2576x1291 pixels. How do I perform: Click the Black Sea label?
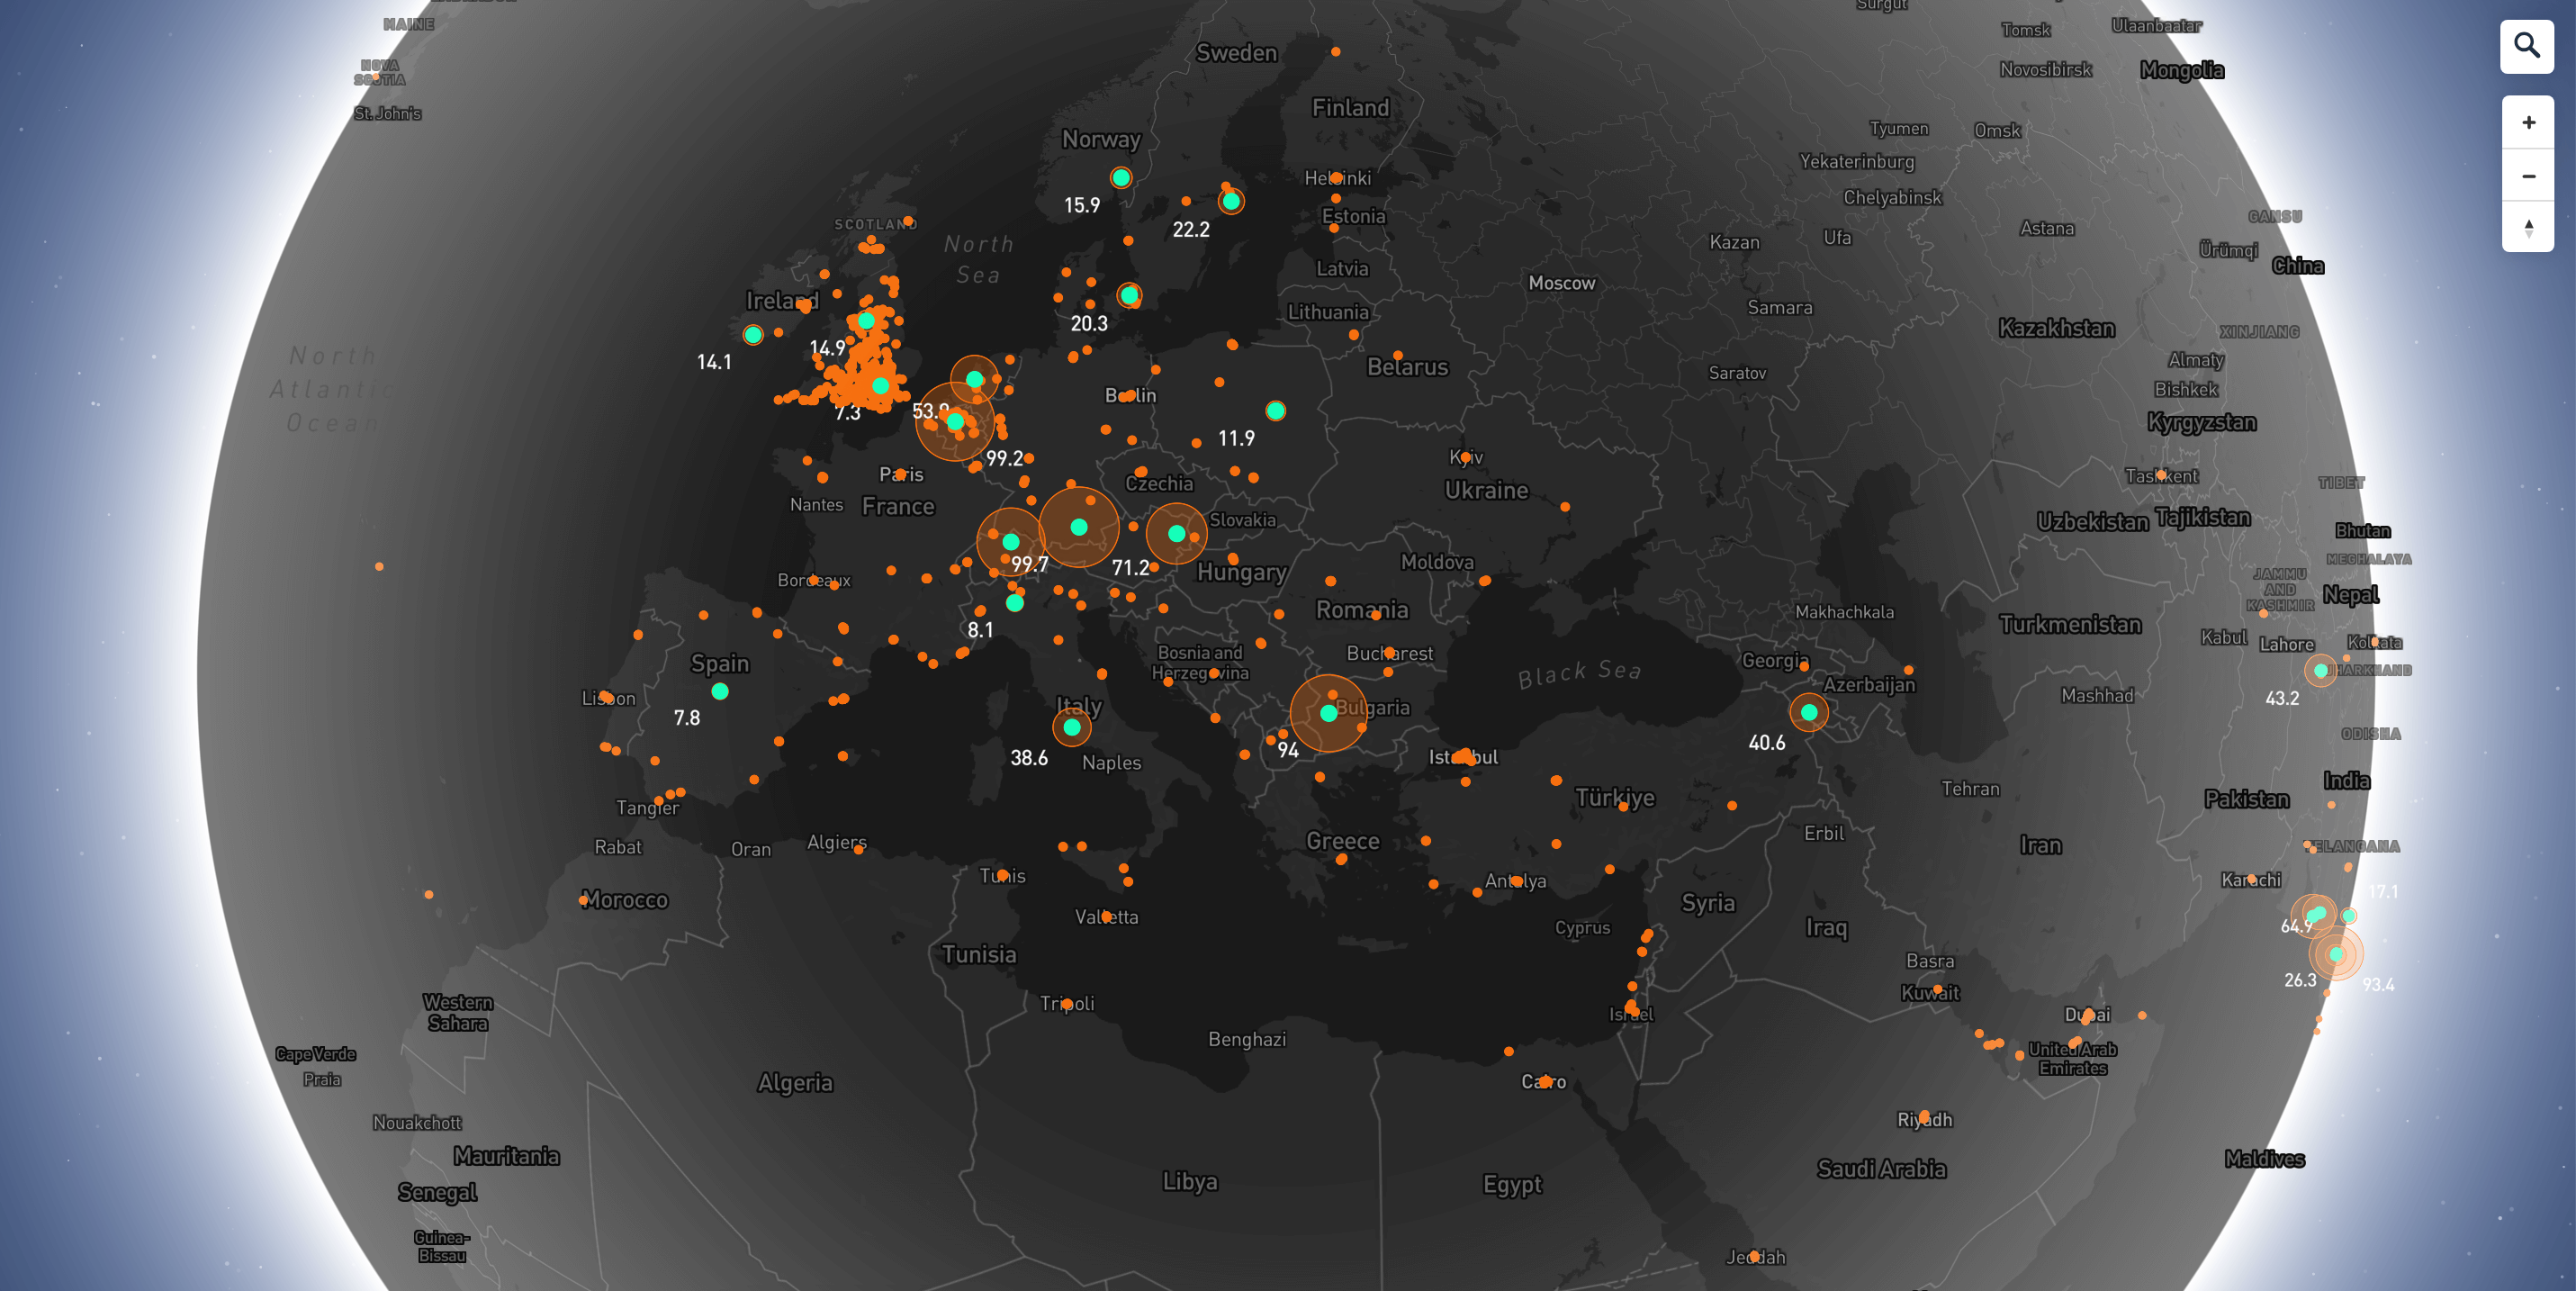[x=1579, y=673]
